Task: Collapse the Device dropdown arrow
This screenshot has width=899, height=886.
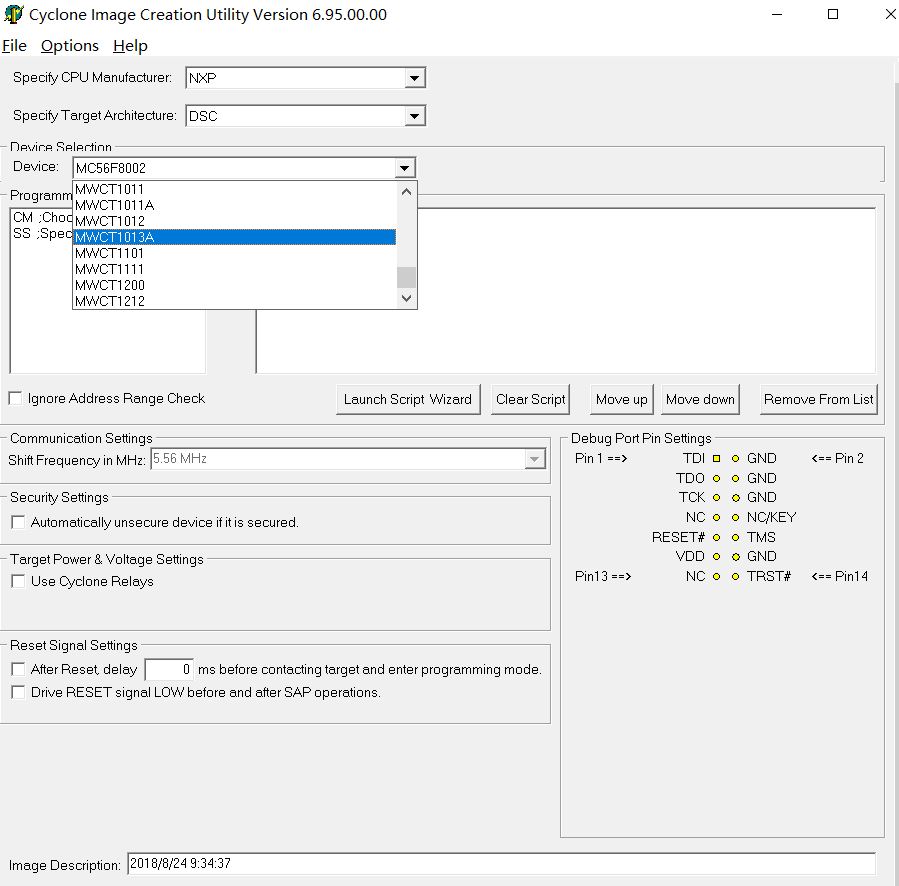Action: 404,168
